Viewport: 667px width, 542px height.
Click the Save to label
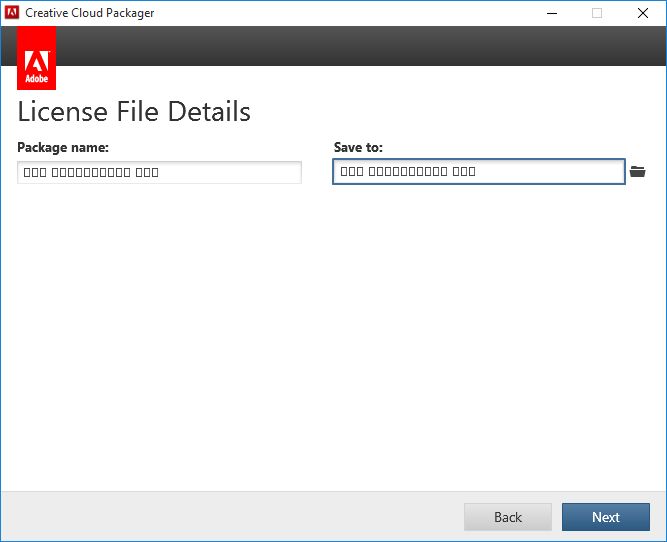pos(358,147)
